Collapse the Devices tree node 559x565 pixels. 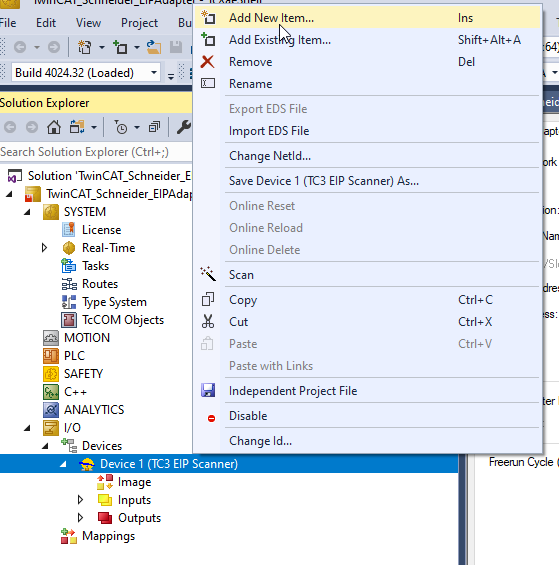point(45,446)
